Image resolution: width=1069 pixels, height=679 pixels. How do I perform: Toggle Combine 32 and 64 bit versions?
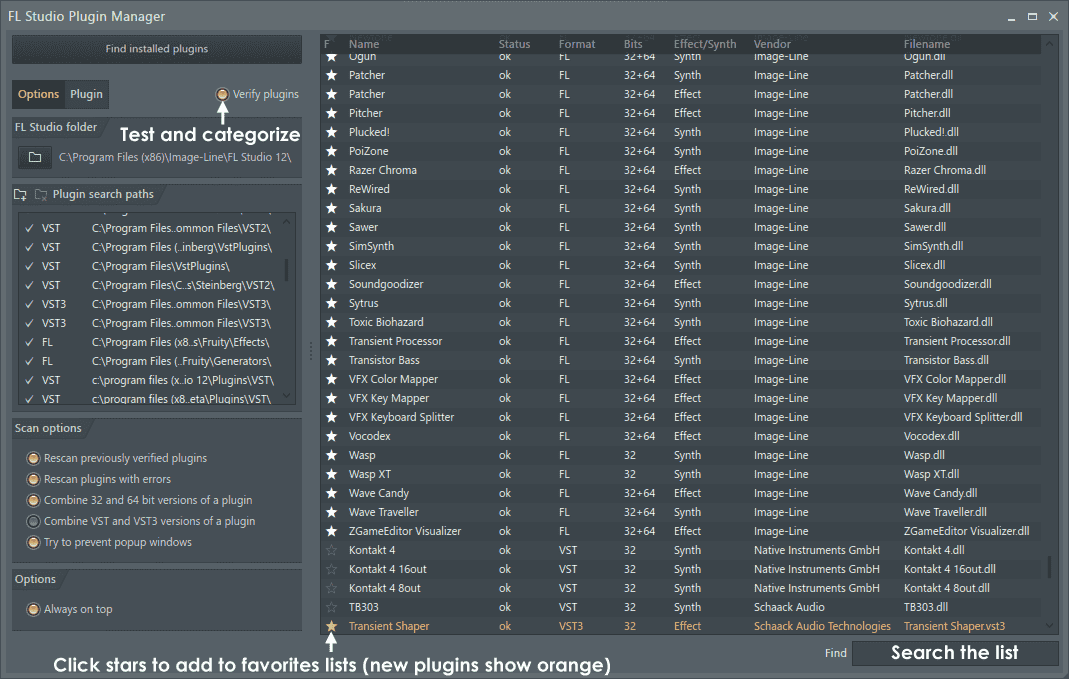pos(33,500)
